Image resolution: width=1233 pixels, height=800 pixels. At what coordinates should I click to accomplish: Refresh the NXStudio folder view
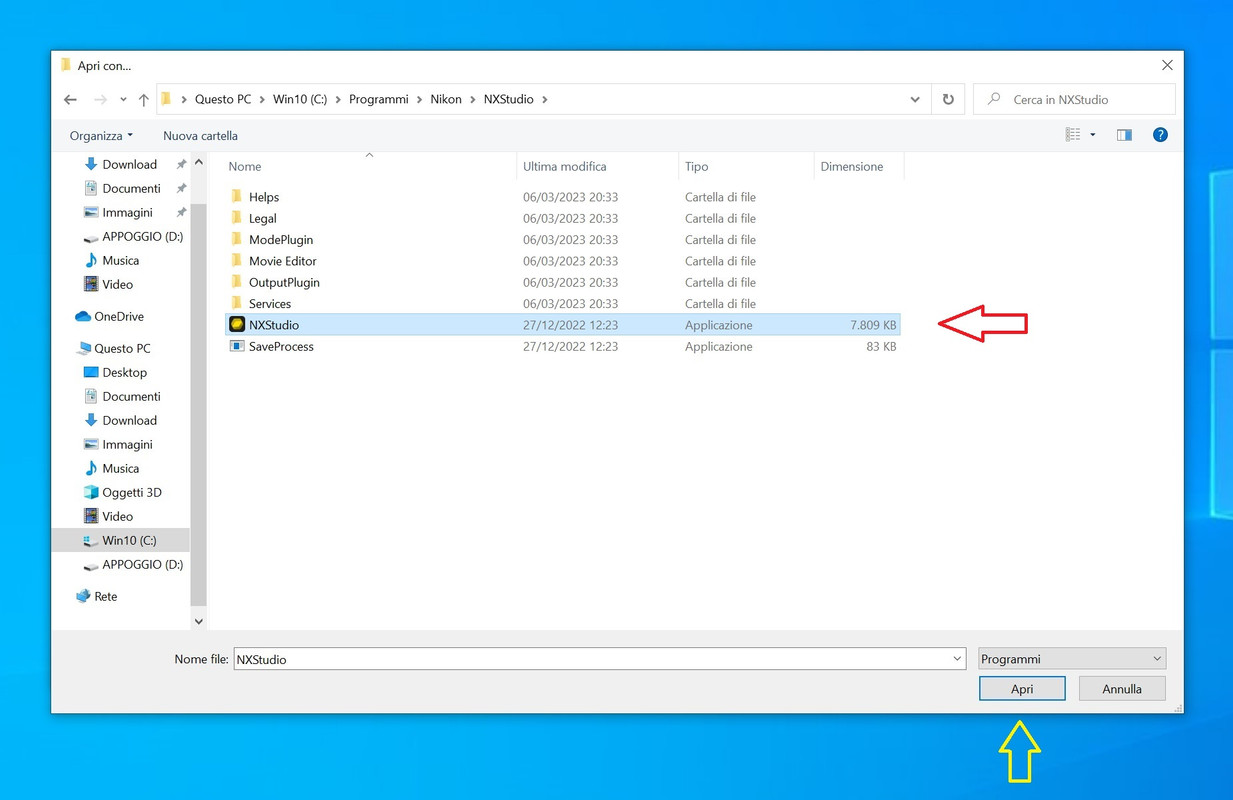948,100
